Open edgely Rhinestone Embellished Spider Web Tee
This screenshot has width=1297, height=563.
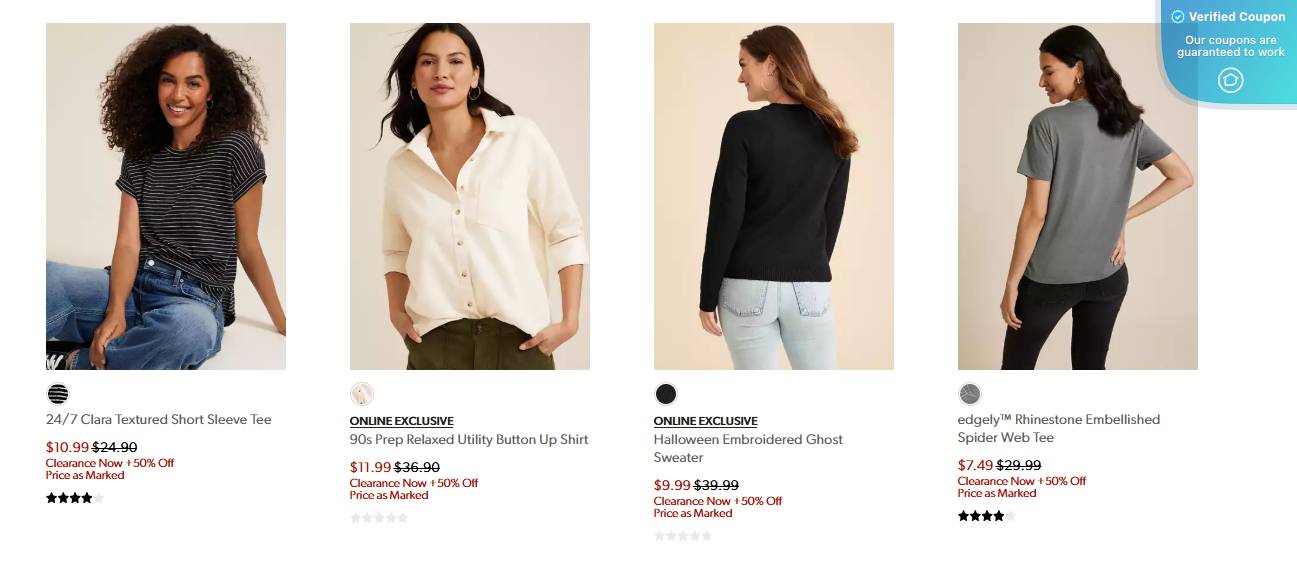point(1059,428)
